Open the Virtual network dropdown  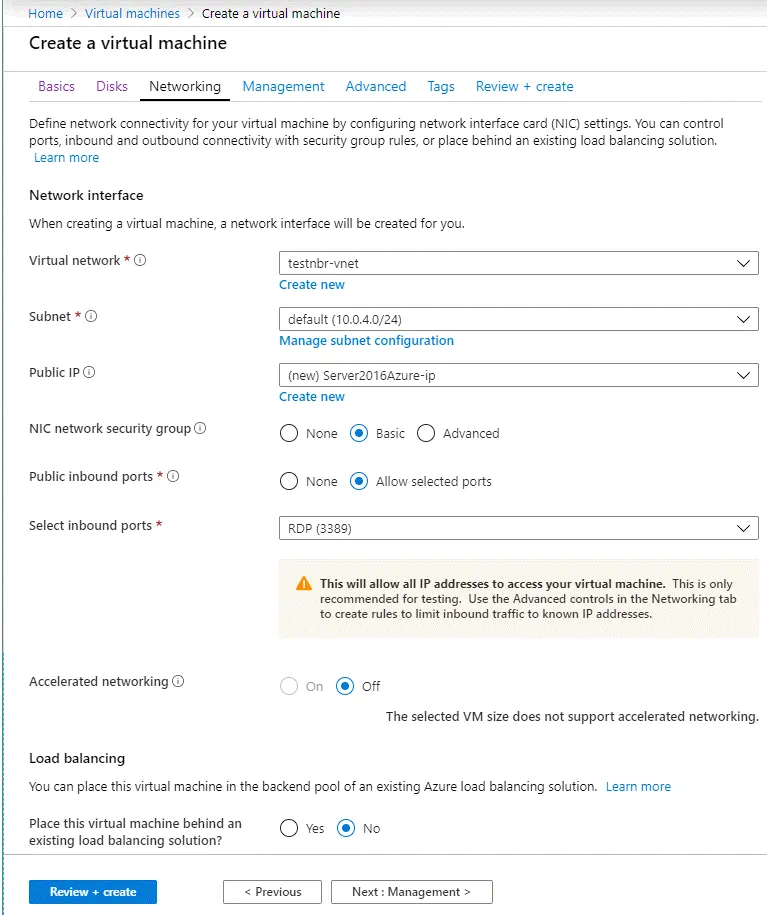tap(517, 263)
